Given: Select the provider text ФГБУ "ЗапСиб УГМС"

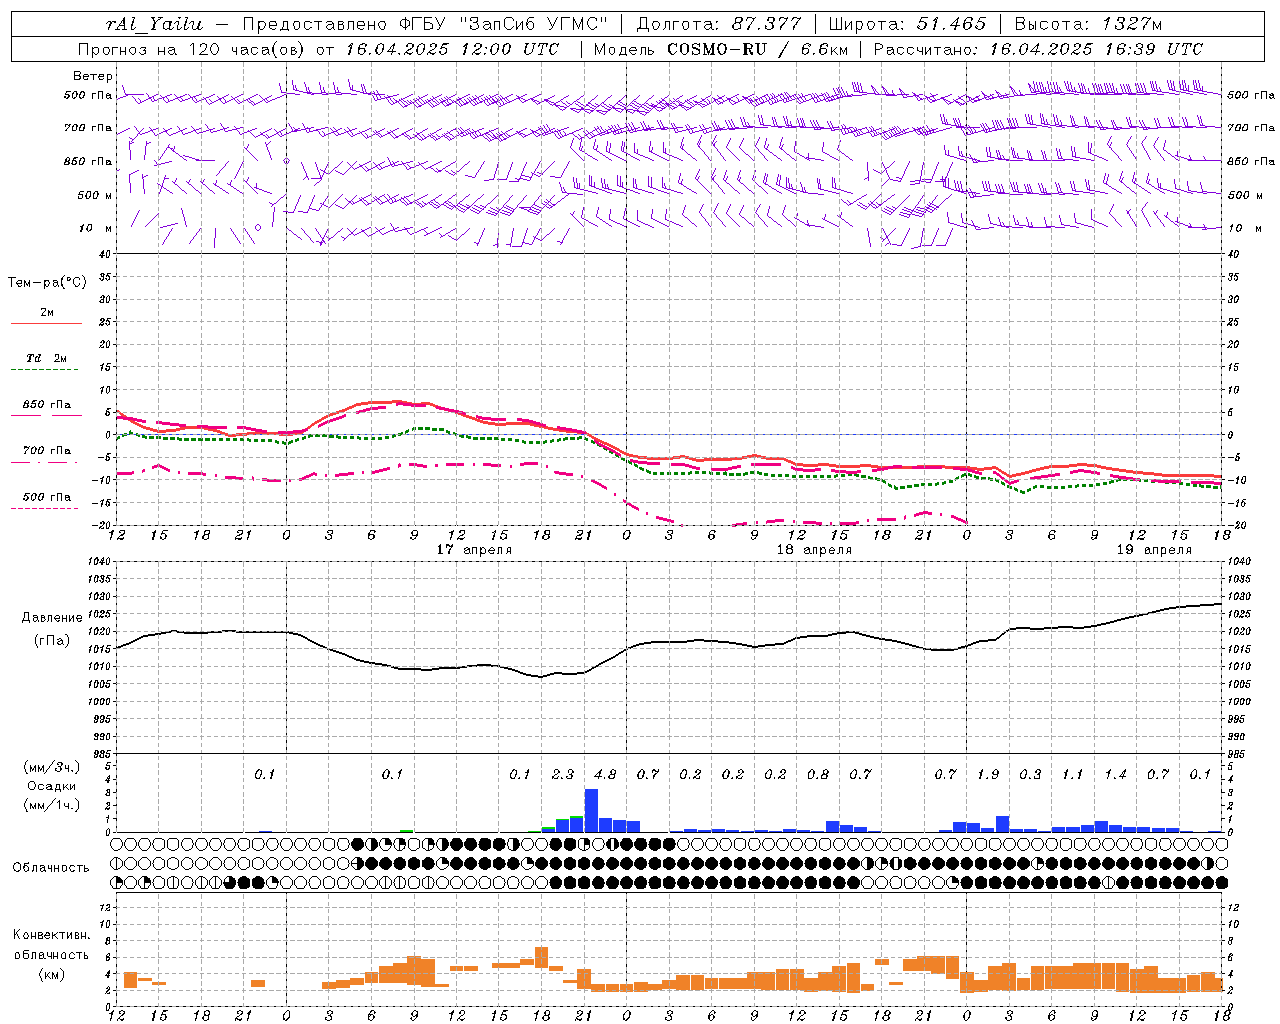Looking at the screenshot, I should (x=501, y=24).
